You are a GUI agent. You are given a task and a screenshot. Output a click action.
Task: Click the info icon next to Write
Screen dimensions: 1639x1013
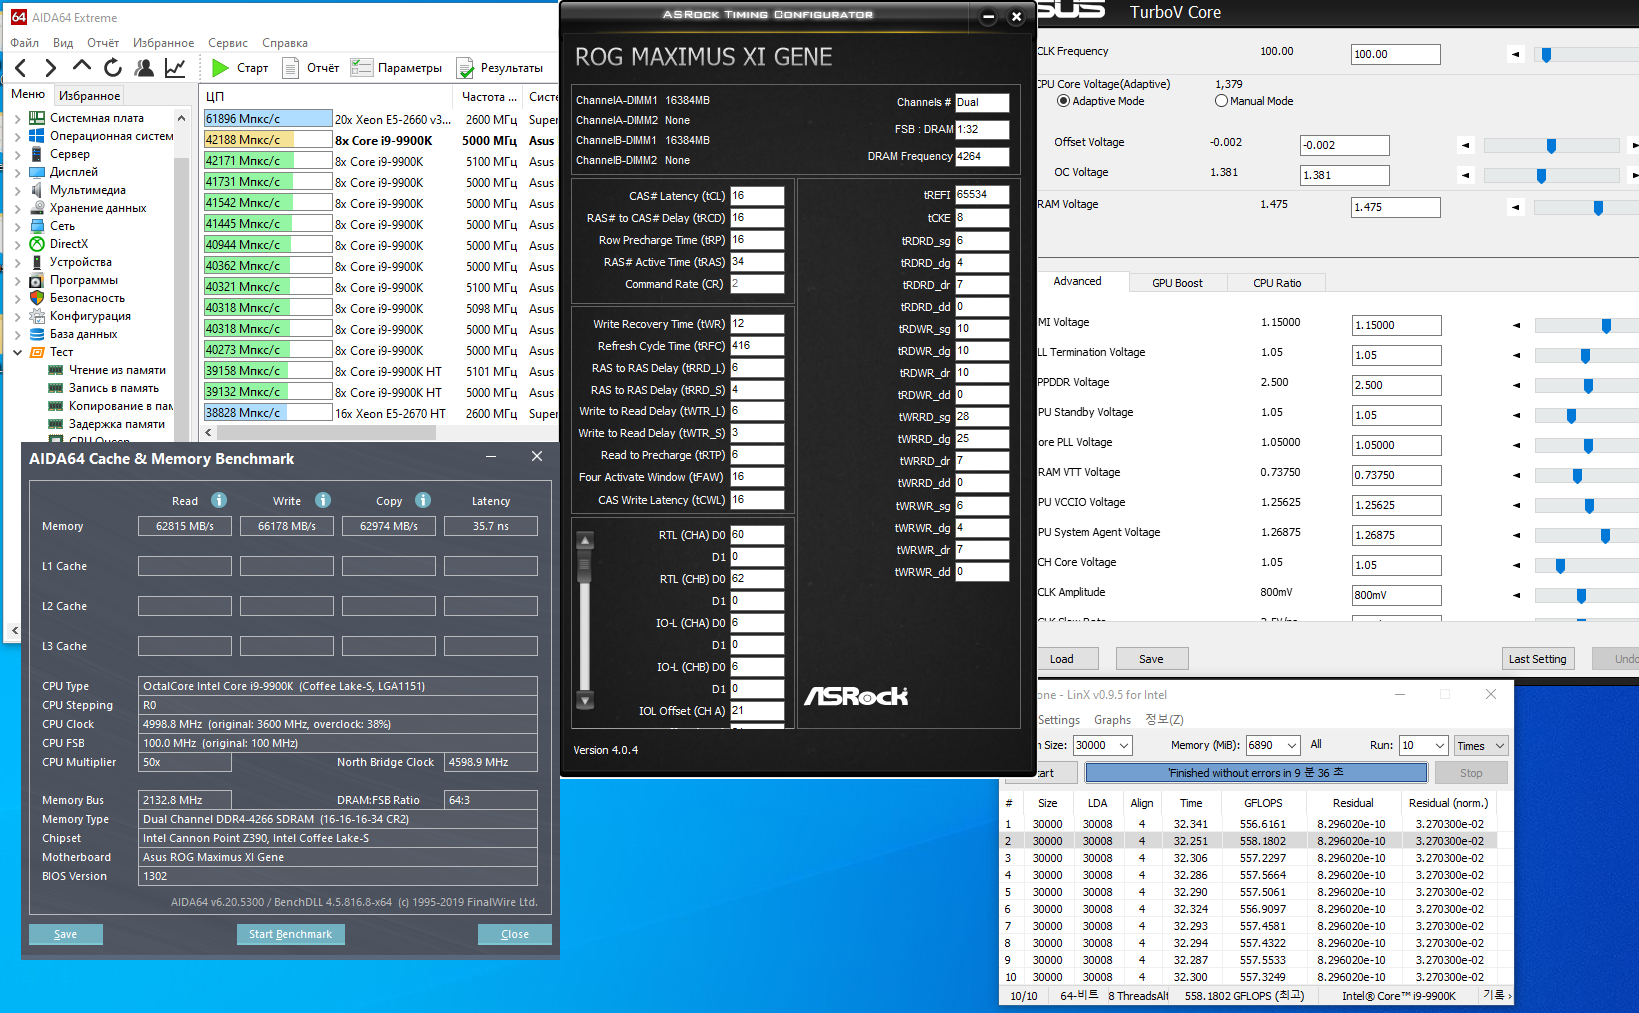coord(323,500)
